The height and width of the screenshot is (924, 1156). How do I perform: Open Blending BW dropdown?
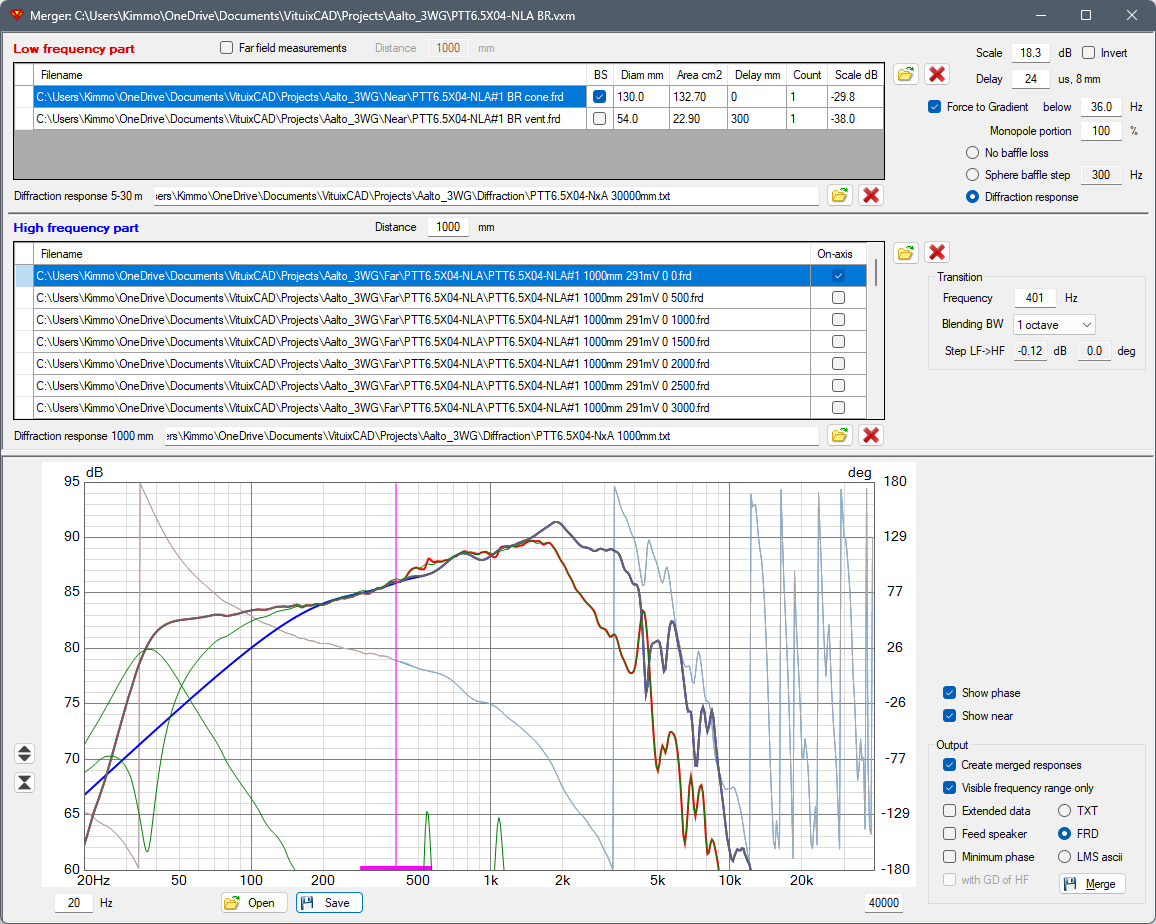point(1054,324)
